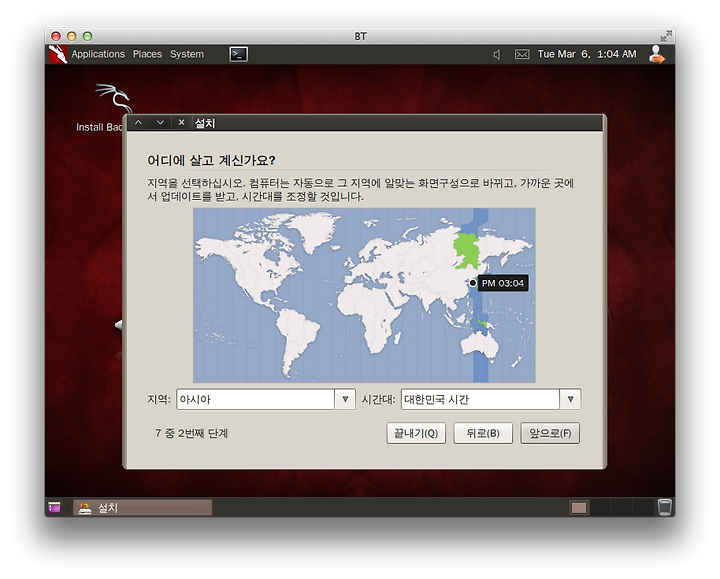
Task: Open the trash icon in bottom panel
Action: (664, 507)
